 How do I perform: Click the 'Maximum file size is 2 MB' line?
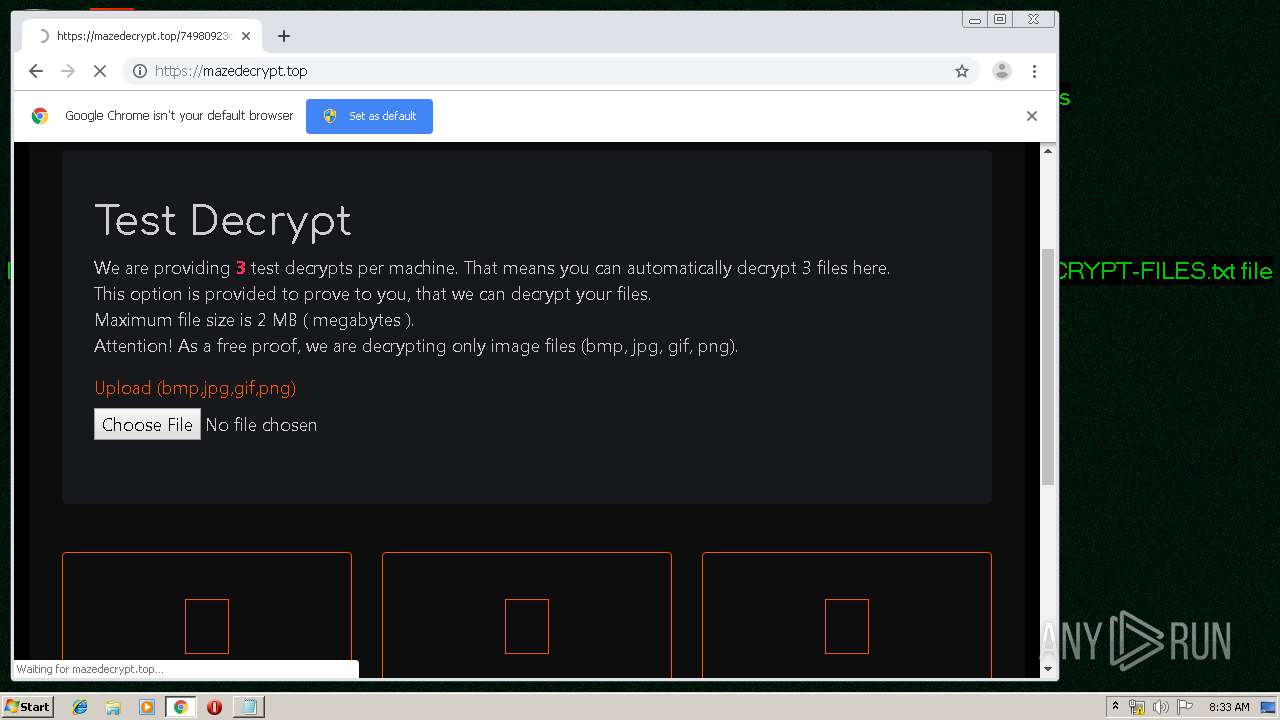[x=254, y=320]
